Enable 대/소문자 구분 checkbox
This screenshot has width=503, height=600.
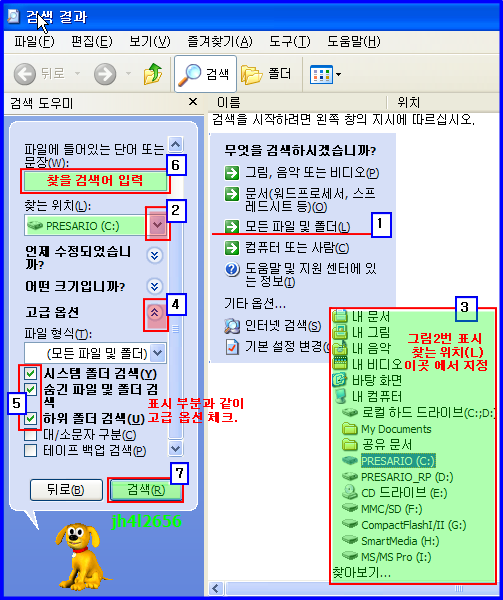31,435
